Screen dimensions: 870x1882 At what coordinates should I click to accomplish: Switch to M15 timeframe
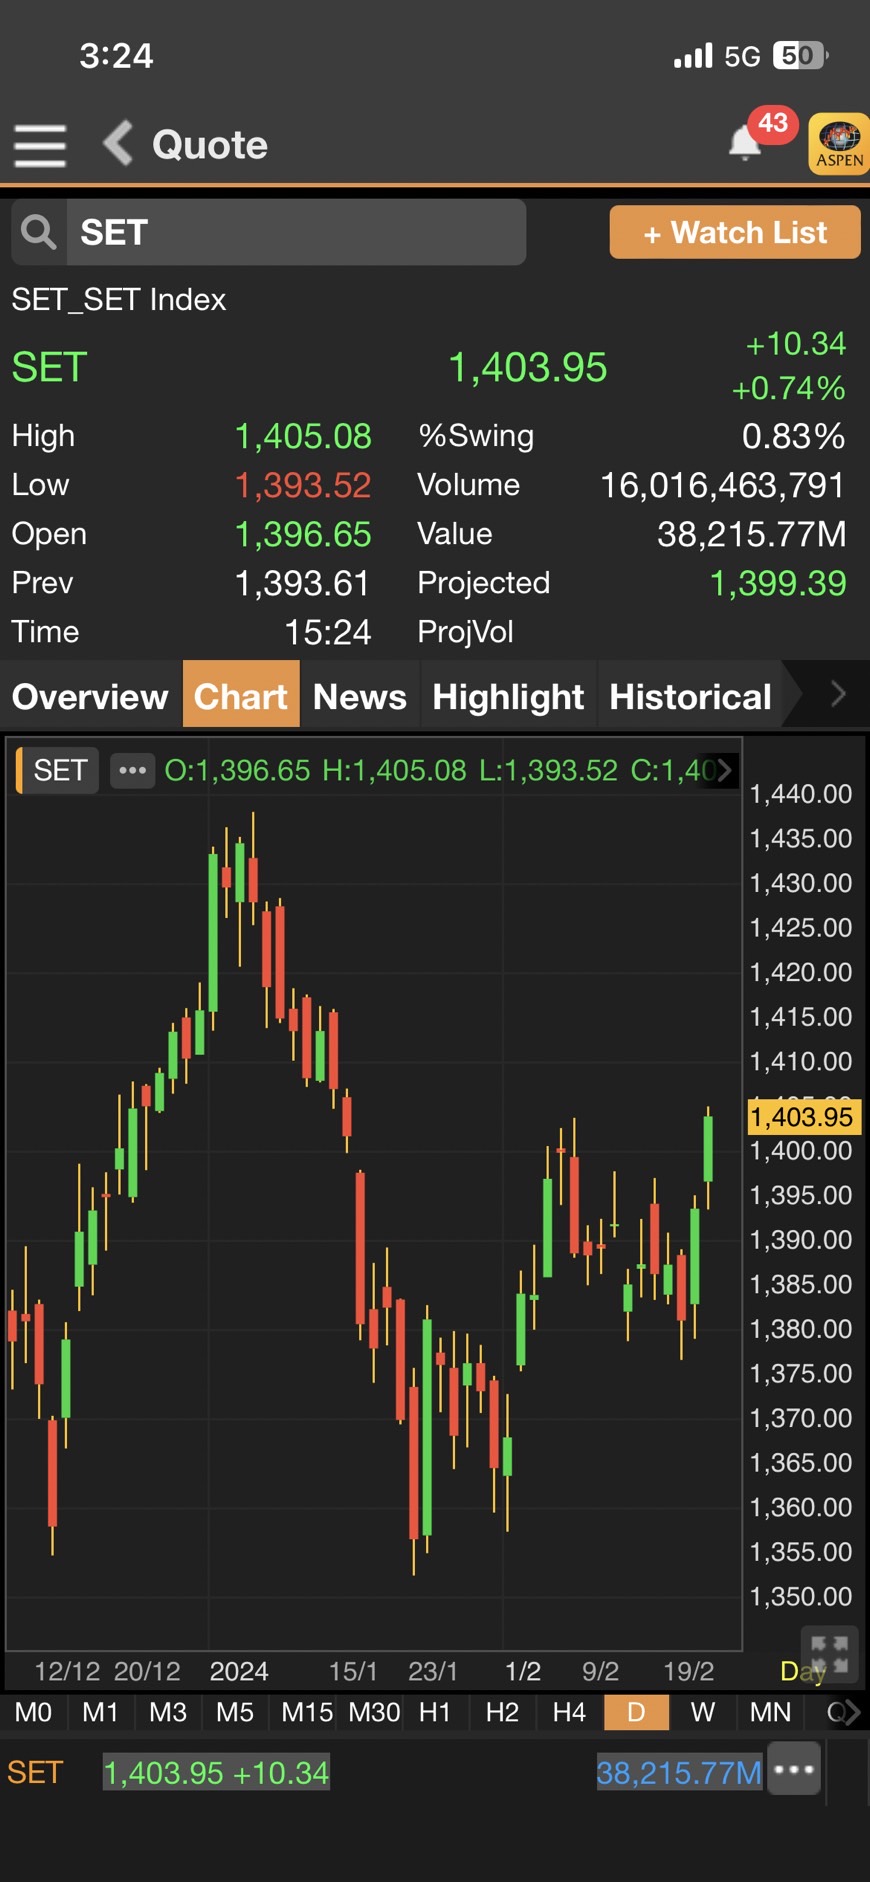click(x=306, y=1712)
